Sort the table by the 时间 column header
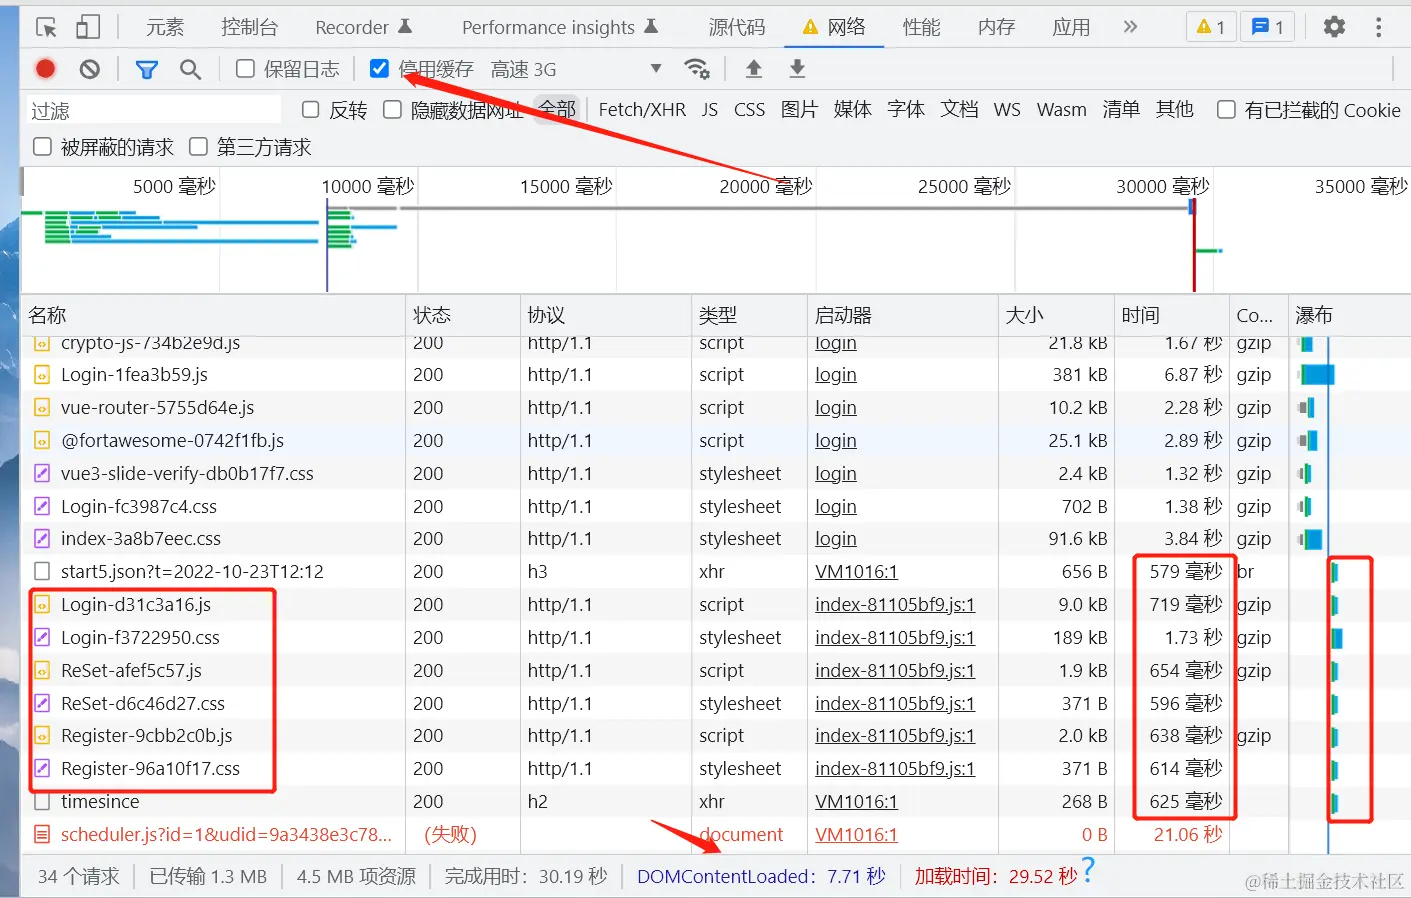The height and width of the screenshot is (898, 1411). pyautogui.click(x=1172, y=316)
